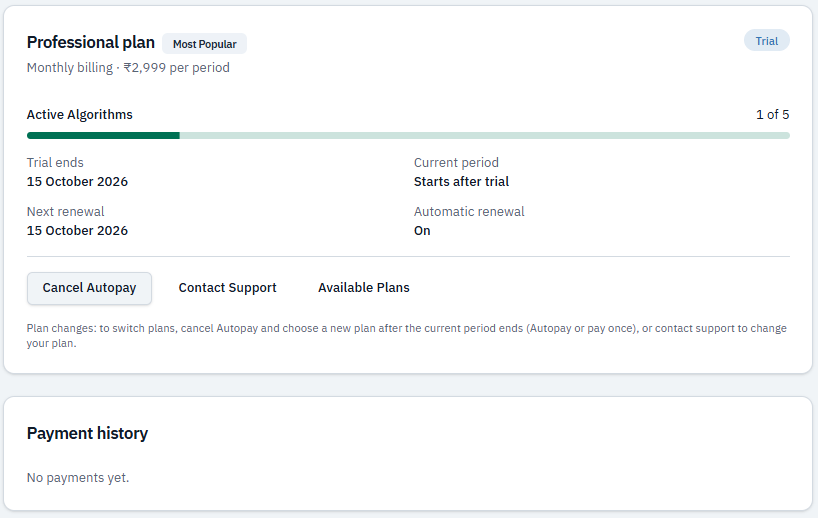Screen dimensions: 818x518
Task: Click the Trial ends label
Action: point(55,163)
